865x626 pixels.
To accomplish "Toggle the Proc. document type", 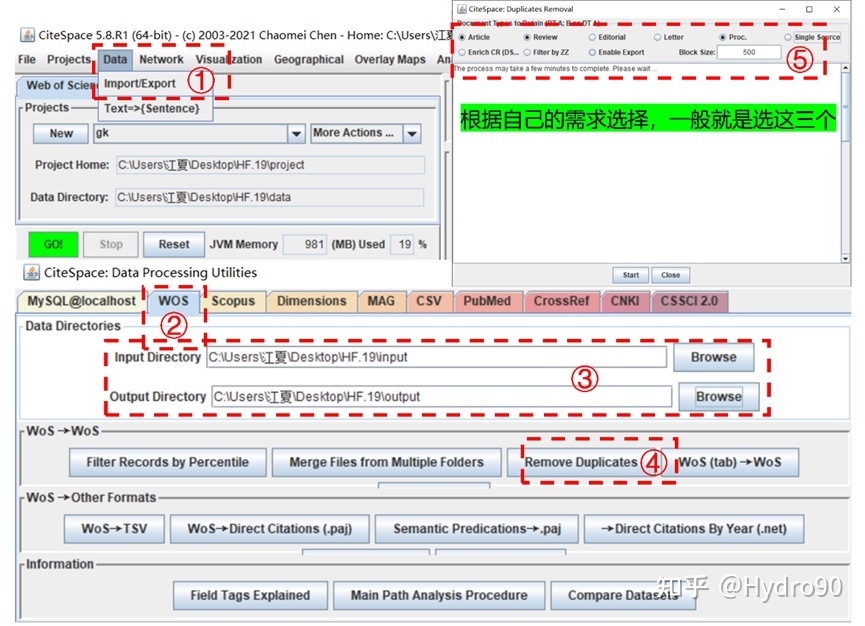I will tap(722, 38).
